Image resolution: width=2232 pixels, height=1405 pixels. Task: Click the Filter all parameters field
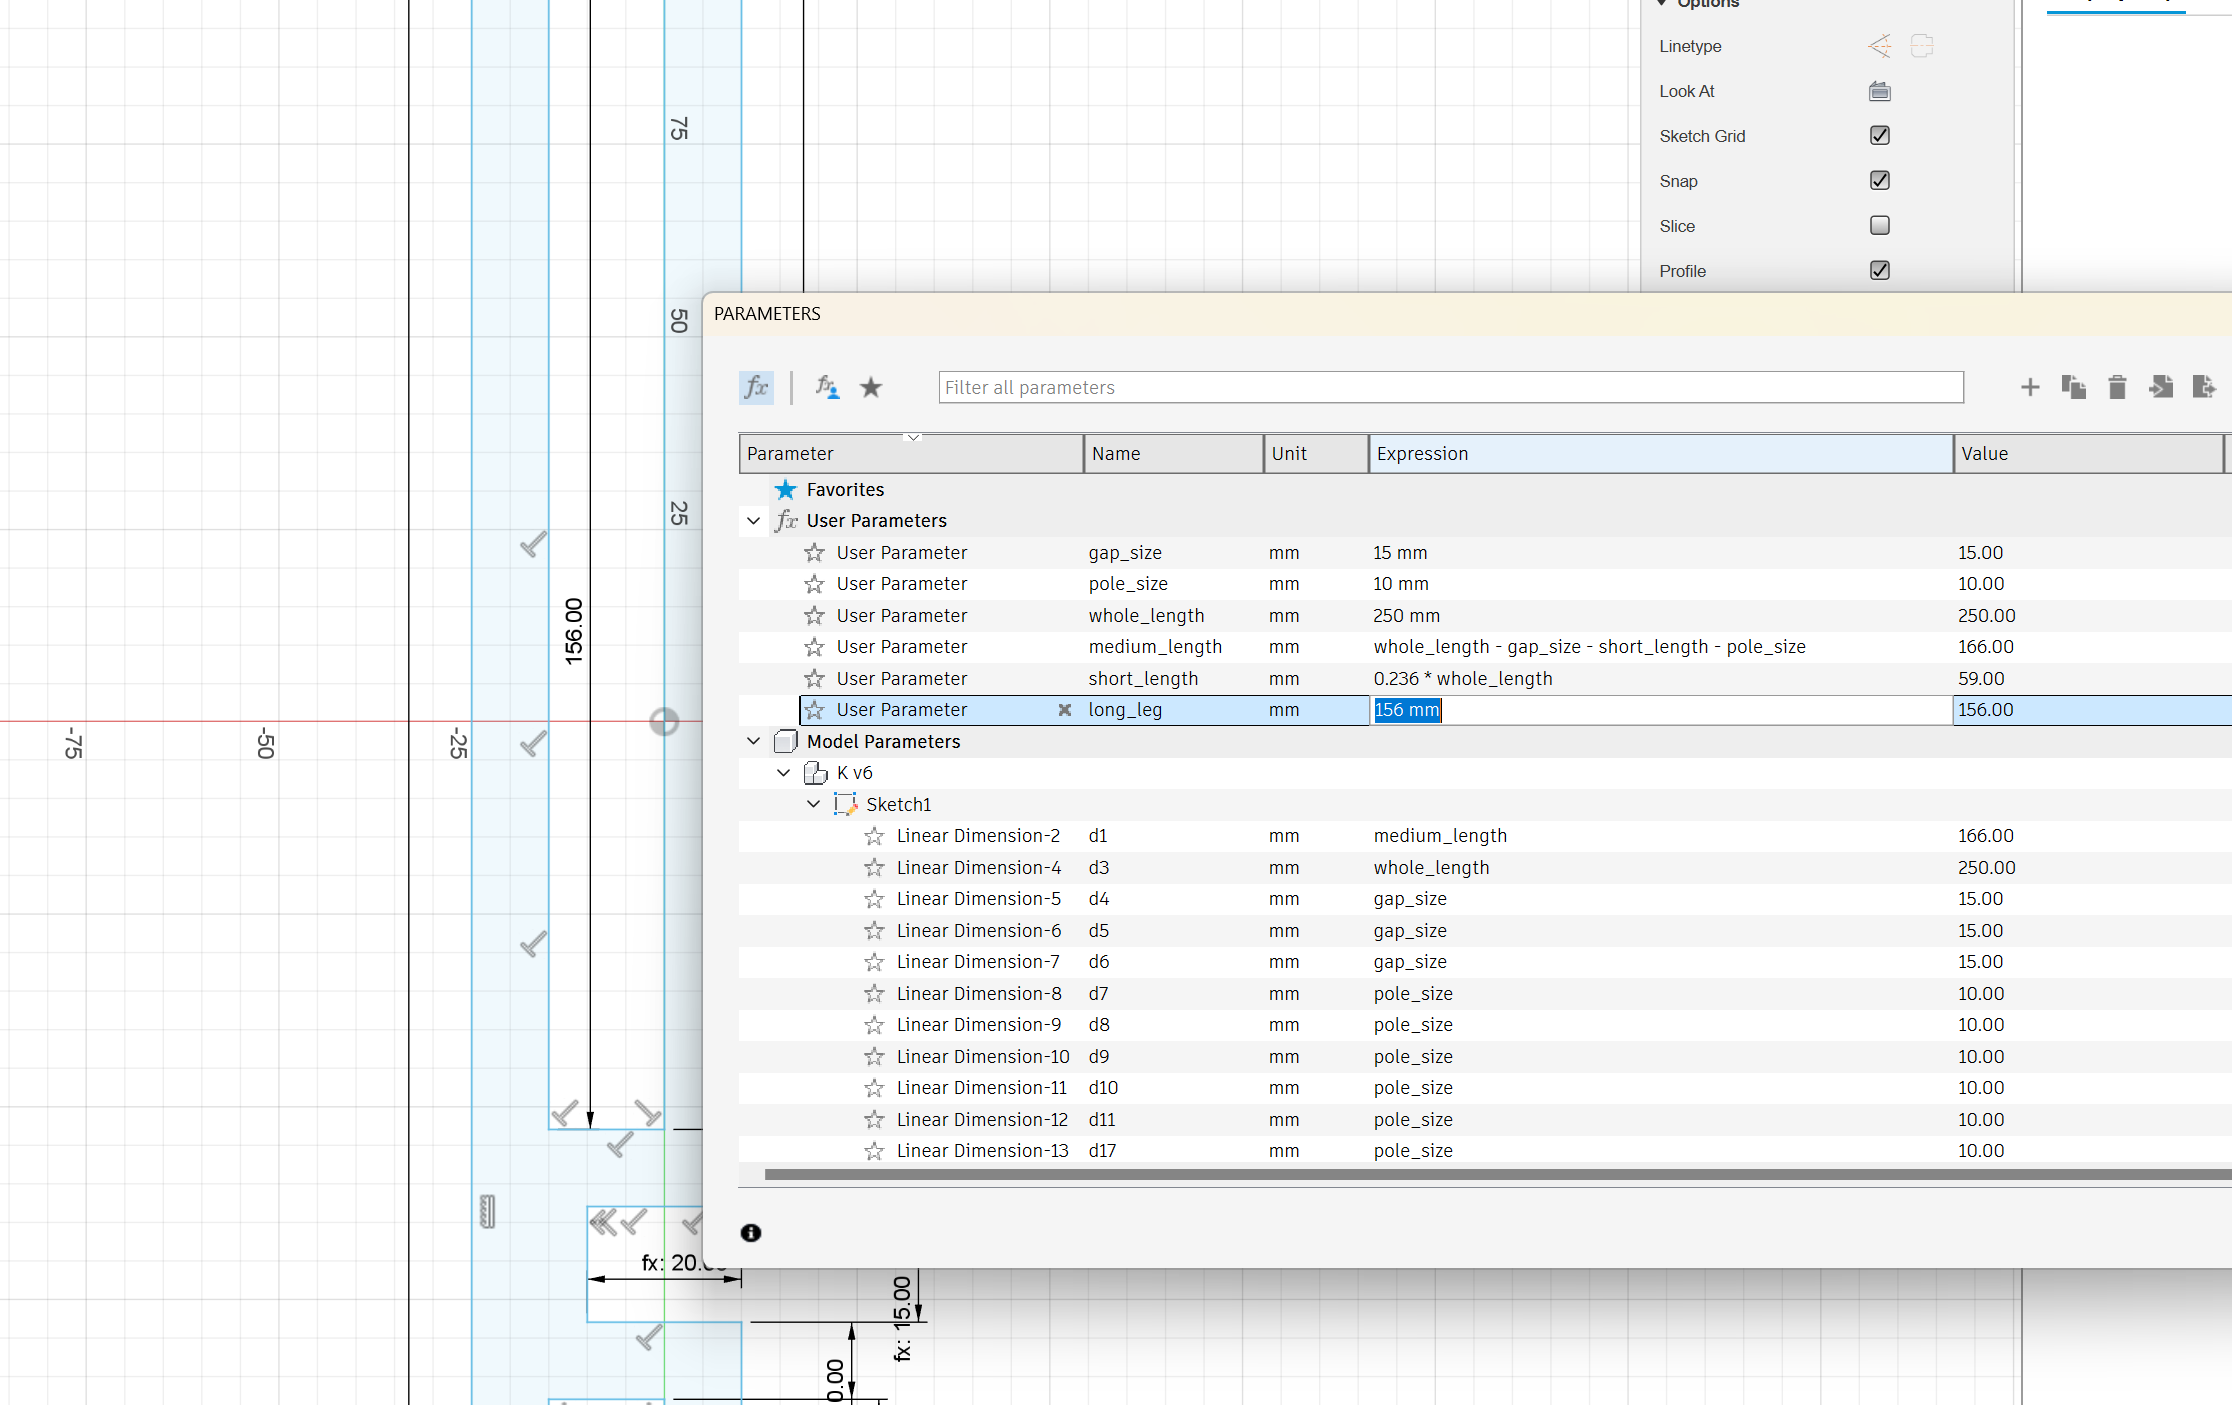click(1451, 387)
